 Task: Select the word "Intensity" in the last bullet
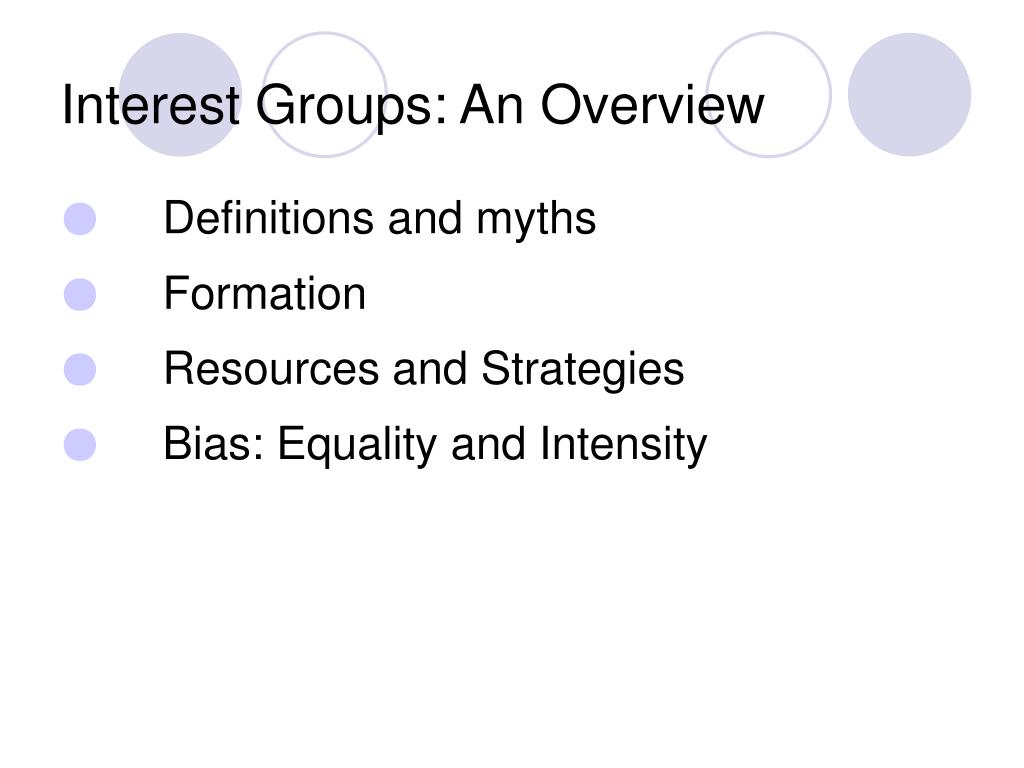coord(624,447)
